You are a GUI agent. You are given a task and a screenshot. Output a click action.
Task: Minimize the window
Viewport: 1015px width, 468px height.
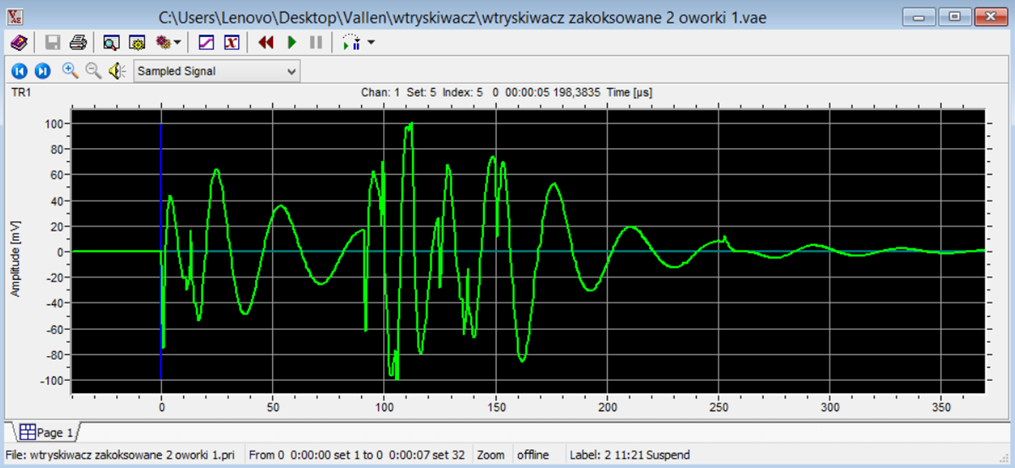point(920,17)
